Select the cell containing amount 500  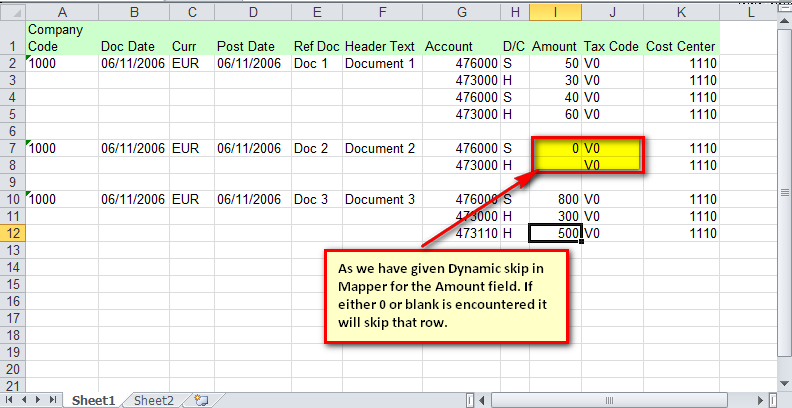click(554, 233)
